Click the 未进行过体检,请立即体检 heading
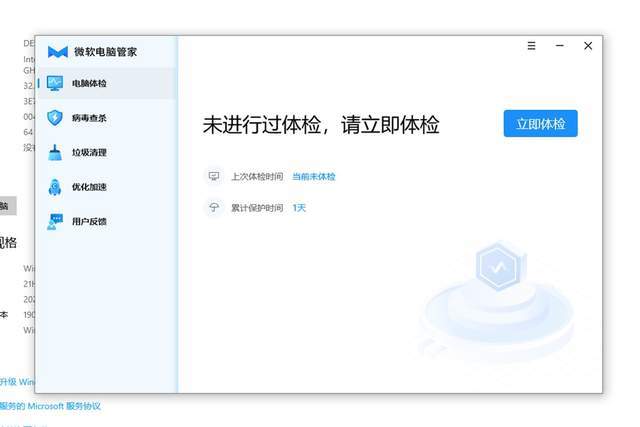640x427 pixels. click(x=321, y=125)
